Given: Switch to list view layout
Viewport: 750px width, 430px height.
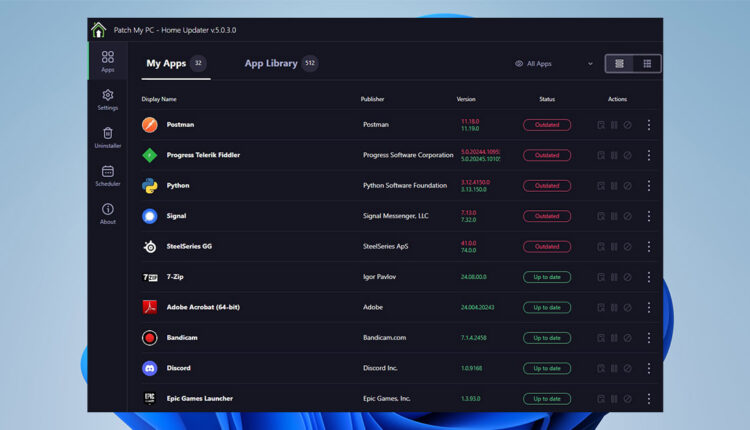Looking at the screenshot, I should [x=619, y=63].
